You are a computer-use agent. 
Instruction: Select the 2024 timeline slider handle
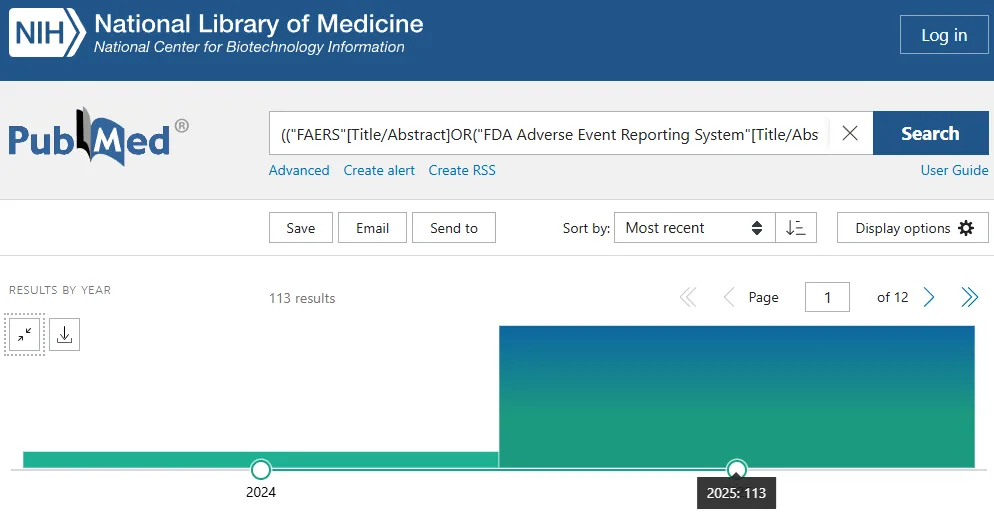(x=261, y=470)
